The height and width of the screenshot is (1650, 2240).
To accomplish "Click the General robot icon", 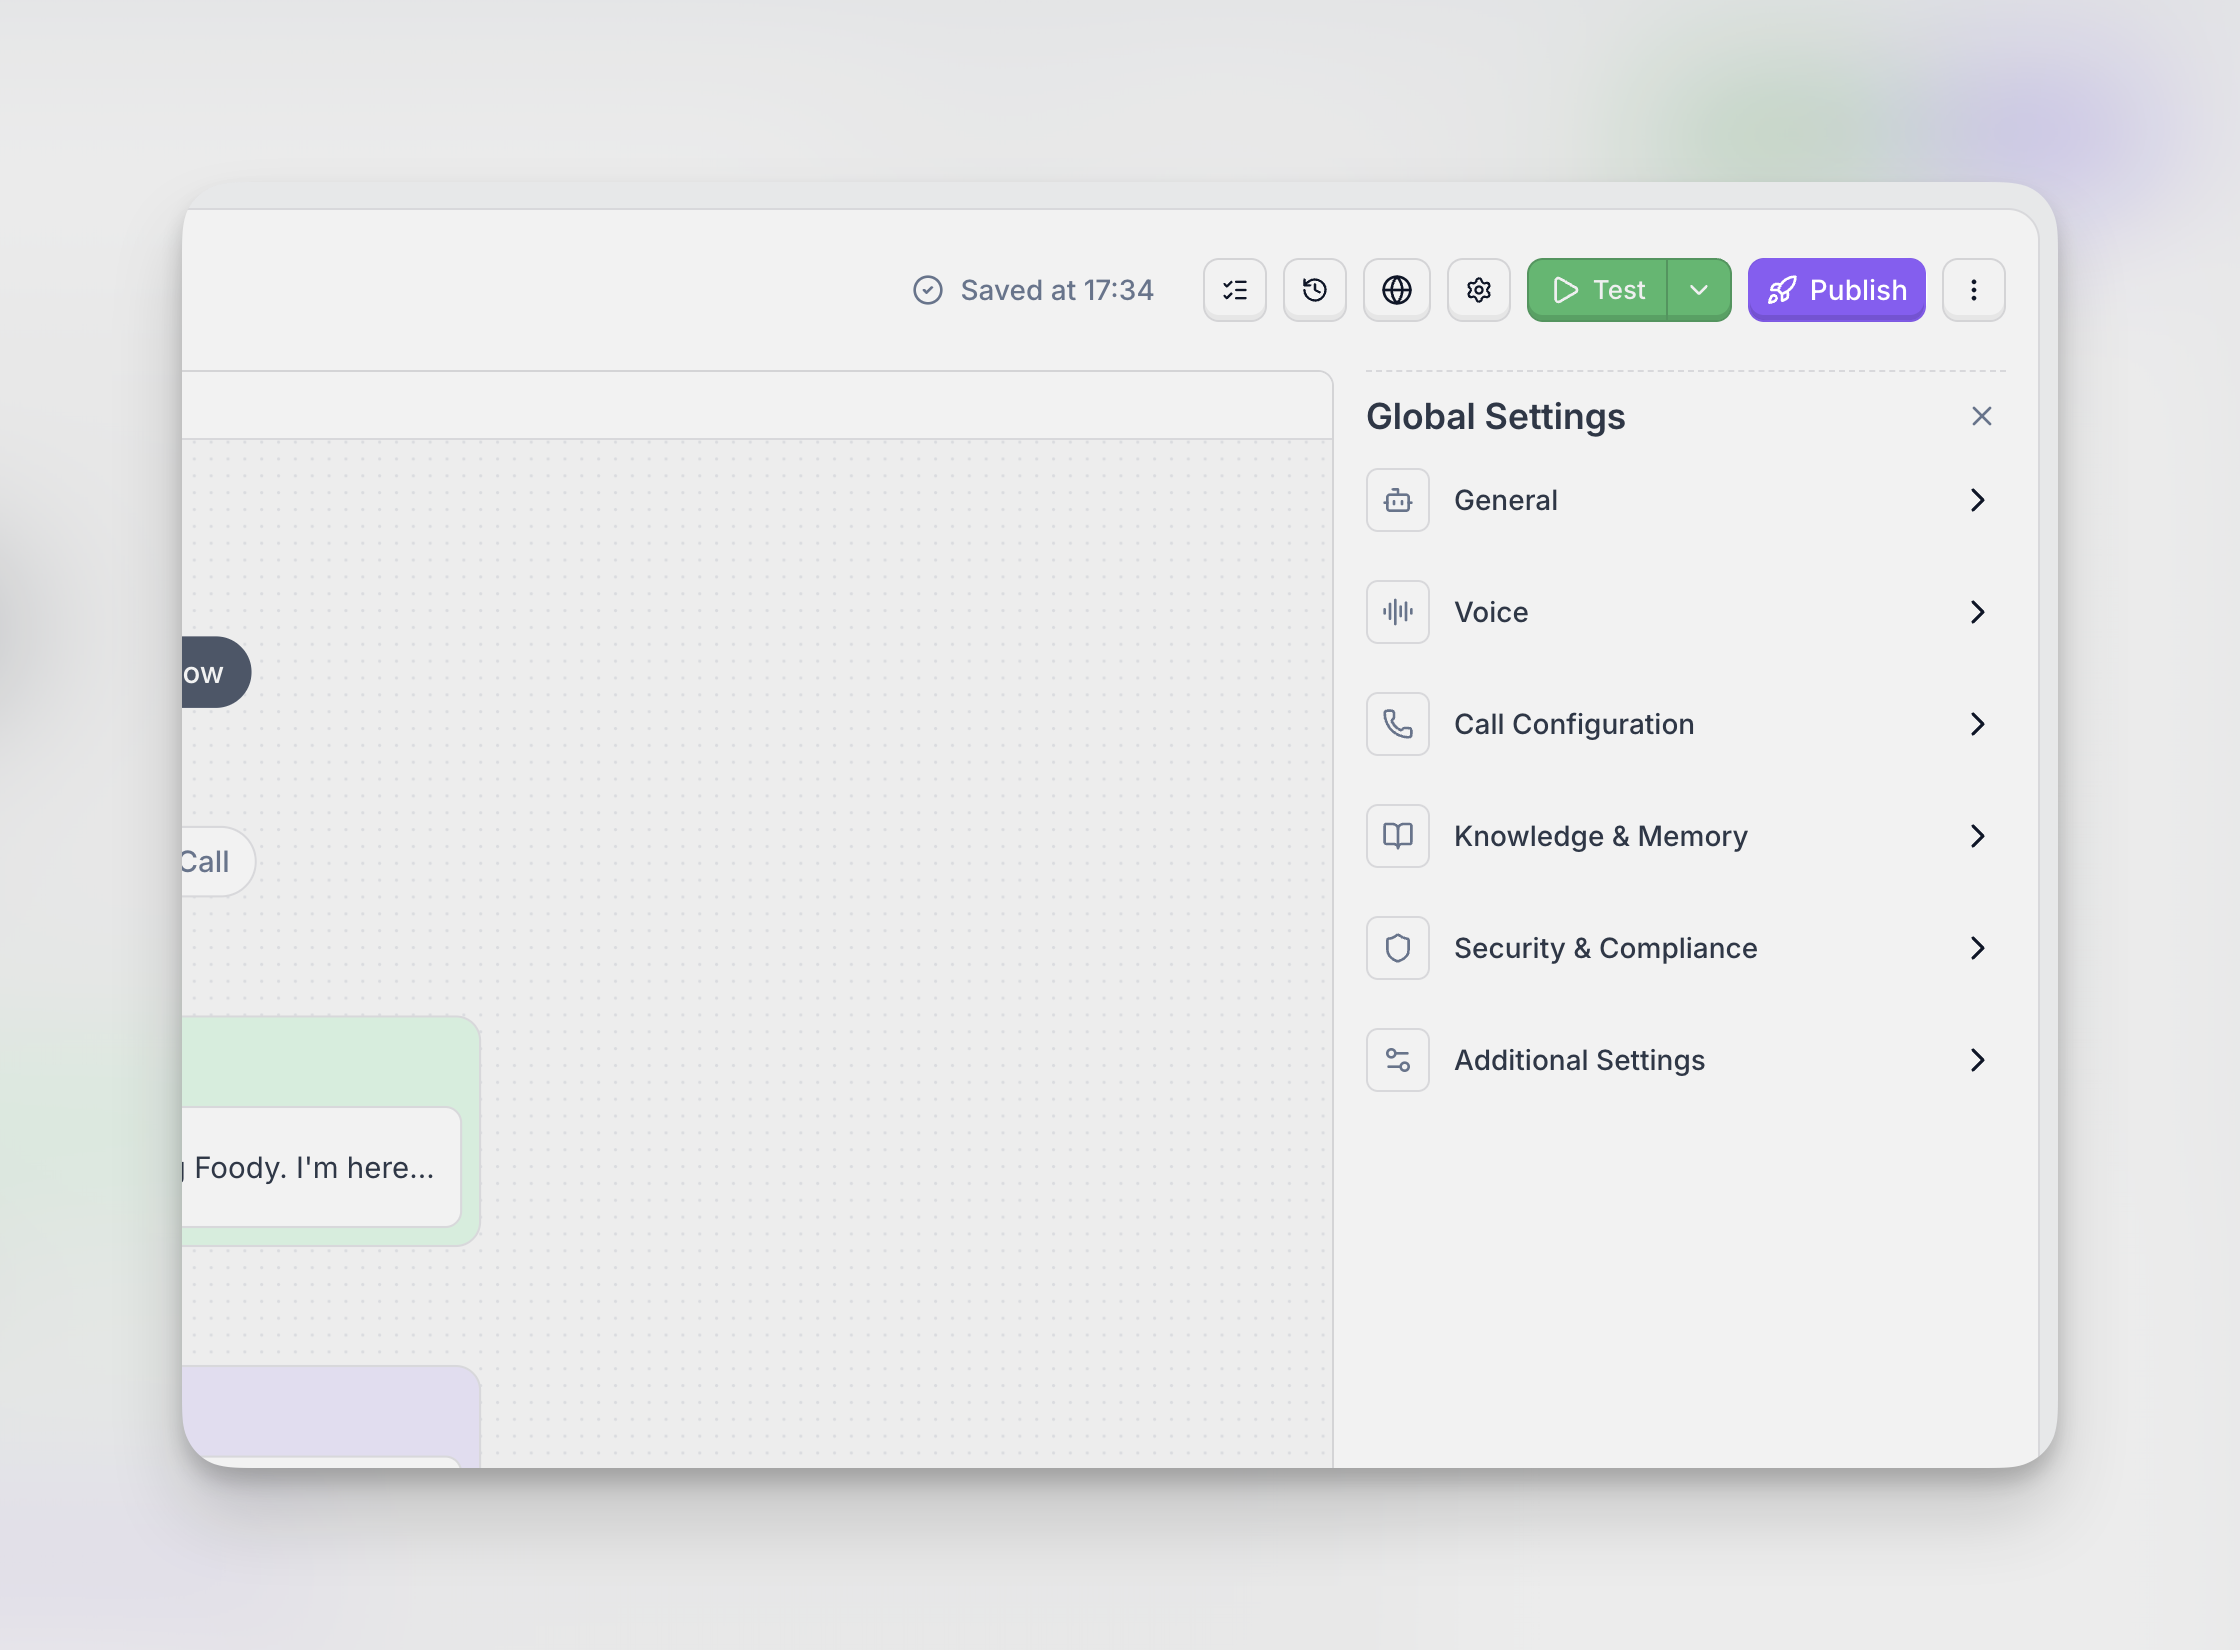I will 1397,500.
